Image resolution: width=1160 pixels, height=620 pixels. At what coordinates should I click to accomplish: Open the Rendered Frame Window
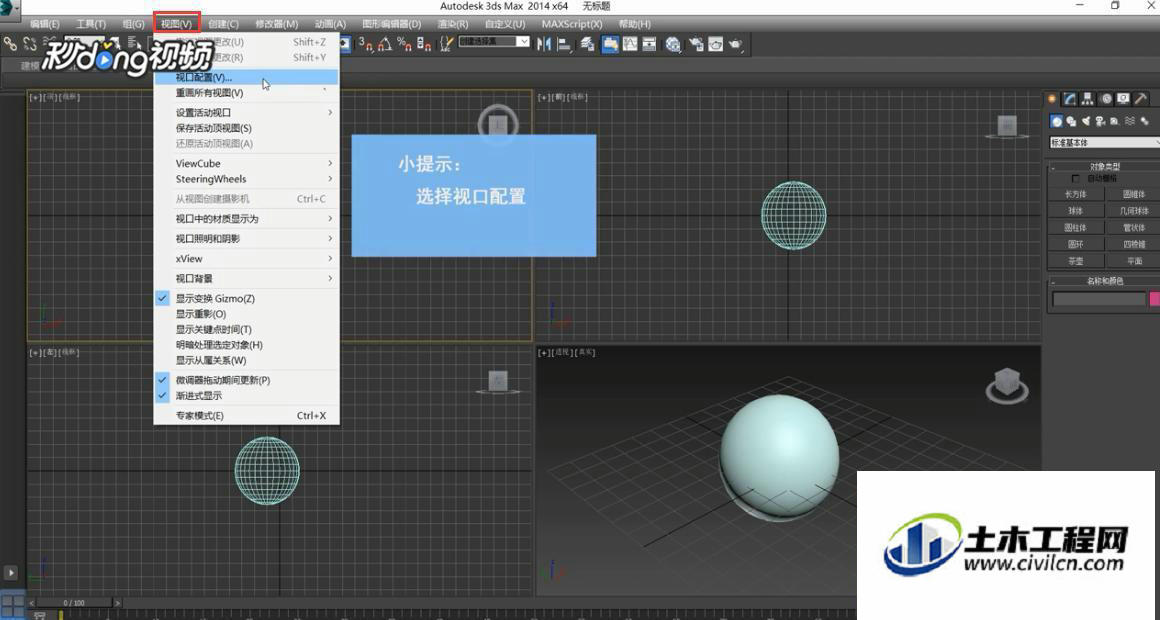(x=715, y=44)
